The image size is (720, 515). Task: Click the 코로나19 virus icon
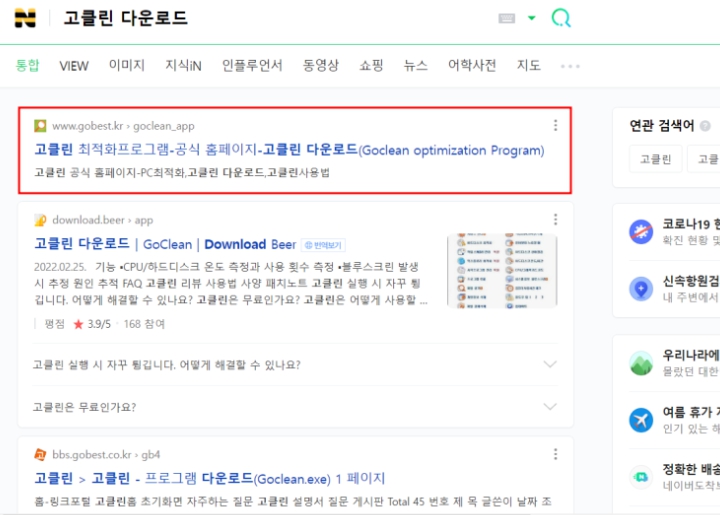click(641, 231)
